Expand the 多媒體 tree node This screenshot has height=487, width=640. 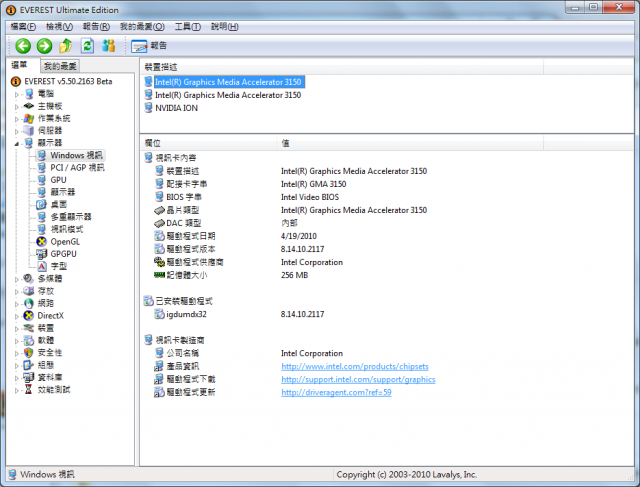pos(17,279)
